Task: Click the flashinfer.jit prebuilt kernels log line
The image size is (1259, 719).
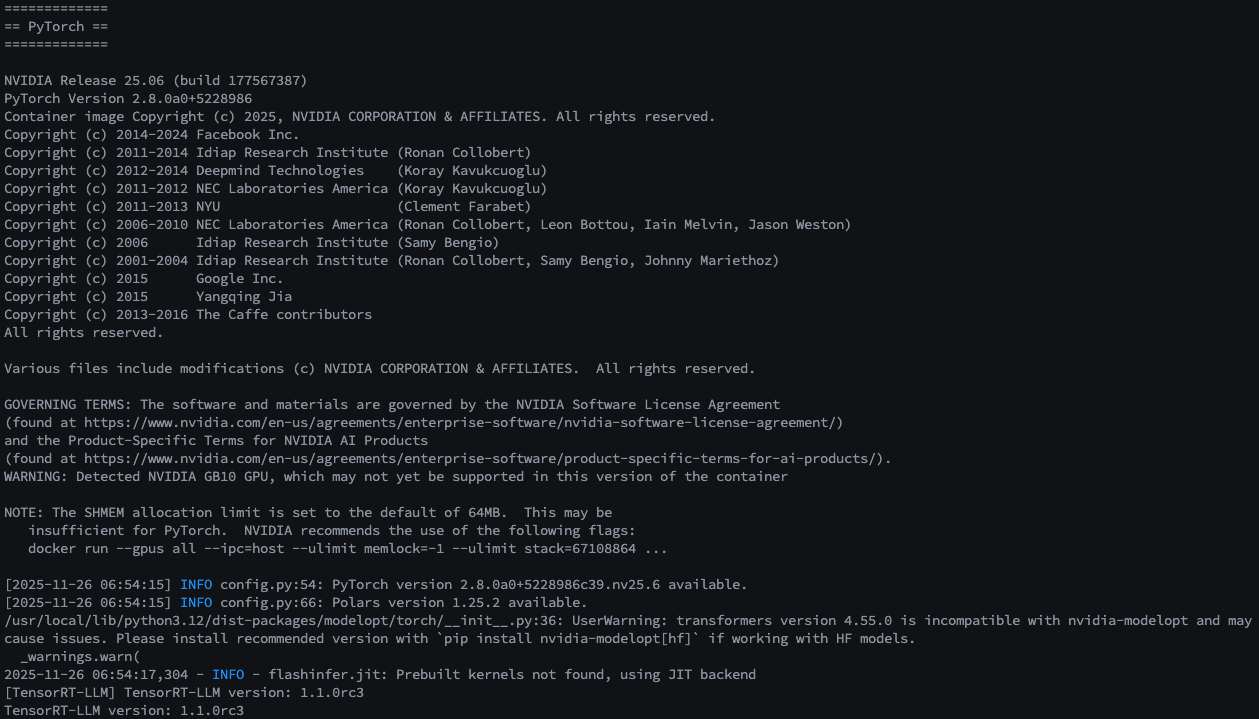Action: tap(379, 674)
